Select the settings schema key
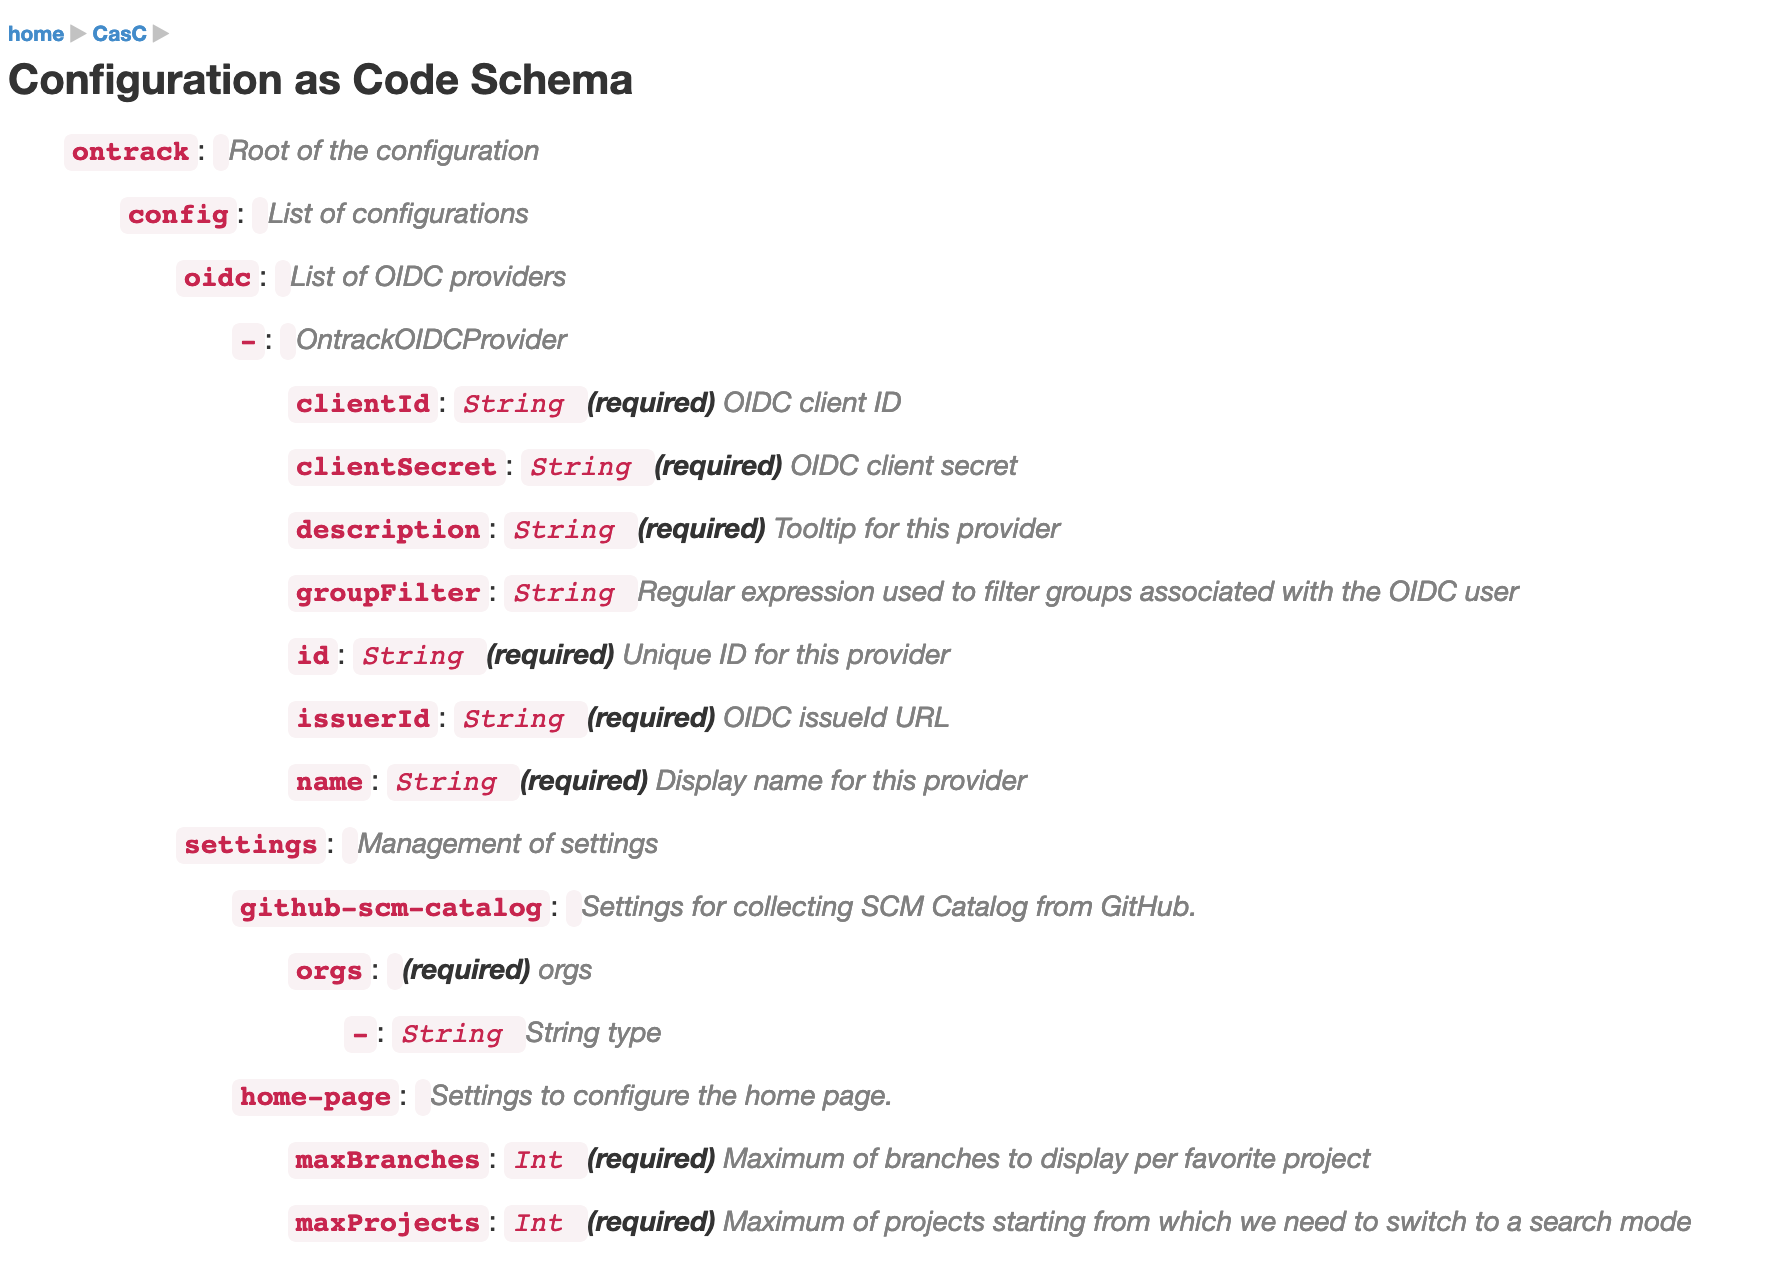 [x=250, y=845]
